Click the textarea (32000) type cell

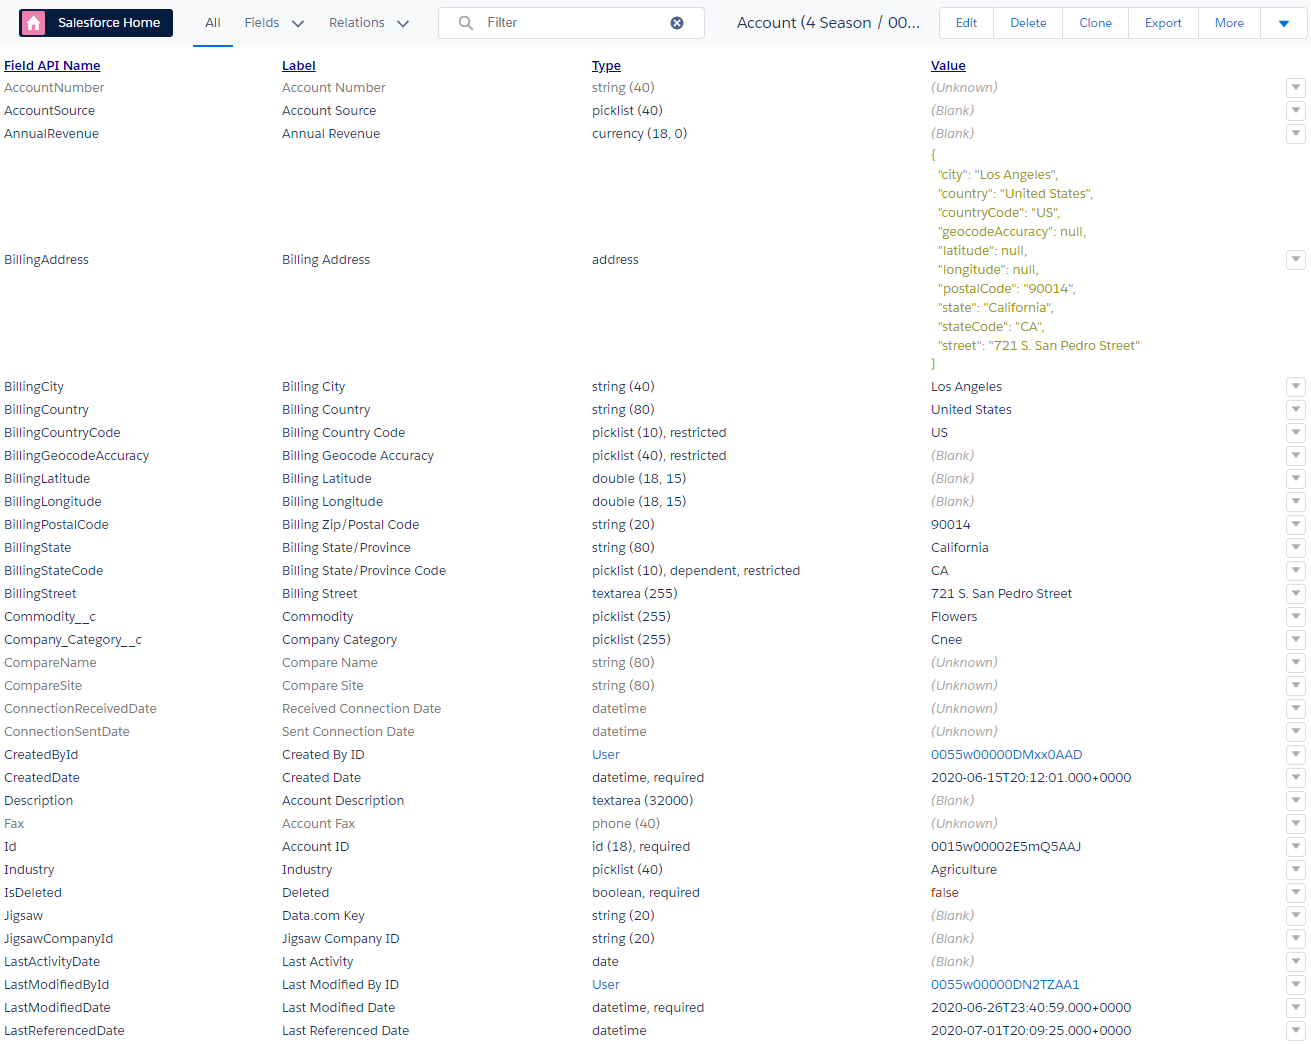tap(642, 801)
